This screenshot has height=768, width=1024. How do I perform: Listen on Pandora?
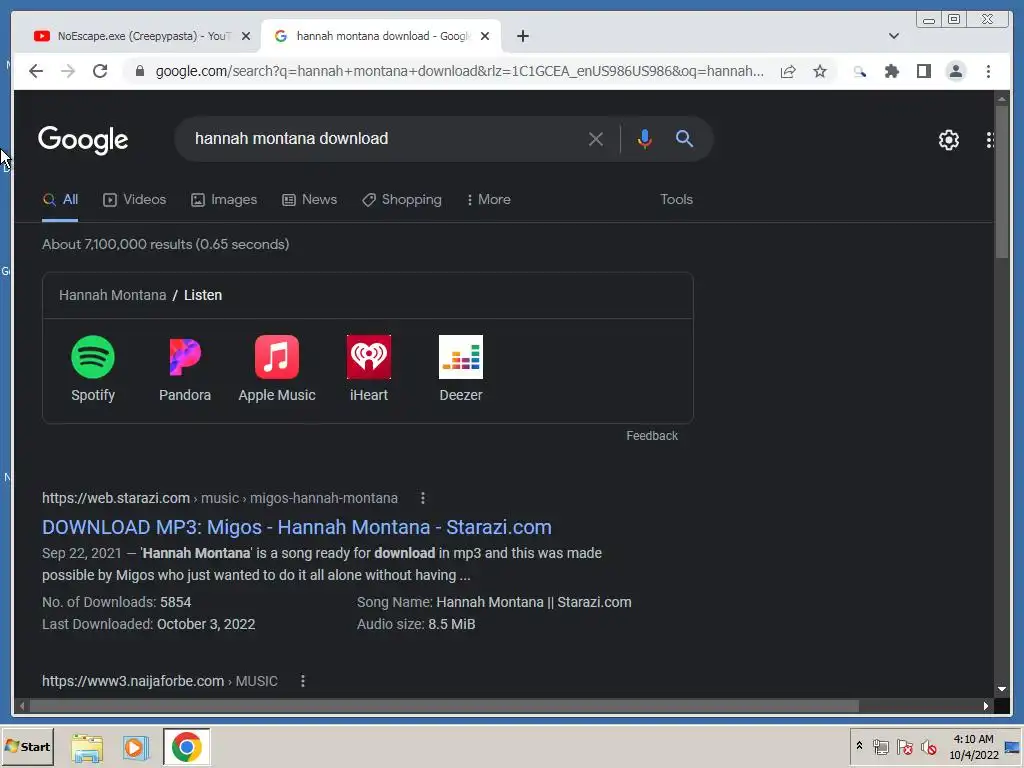point(185,369)
